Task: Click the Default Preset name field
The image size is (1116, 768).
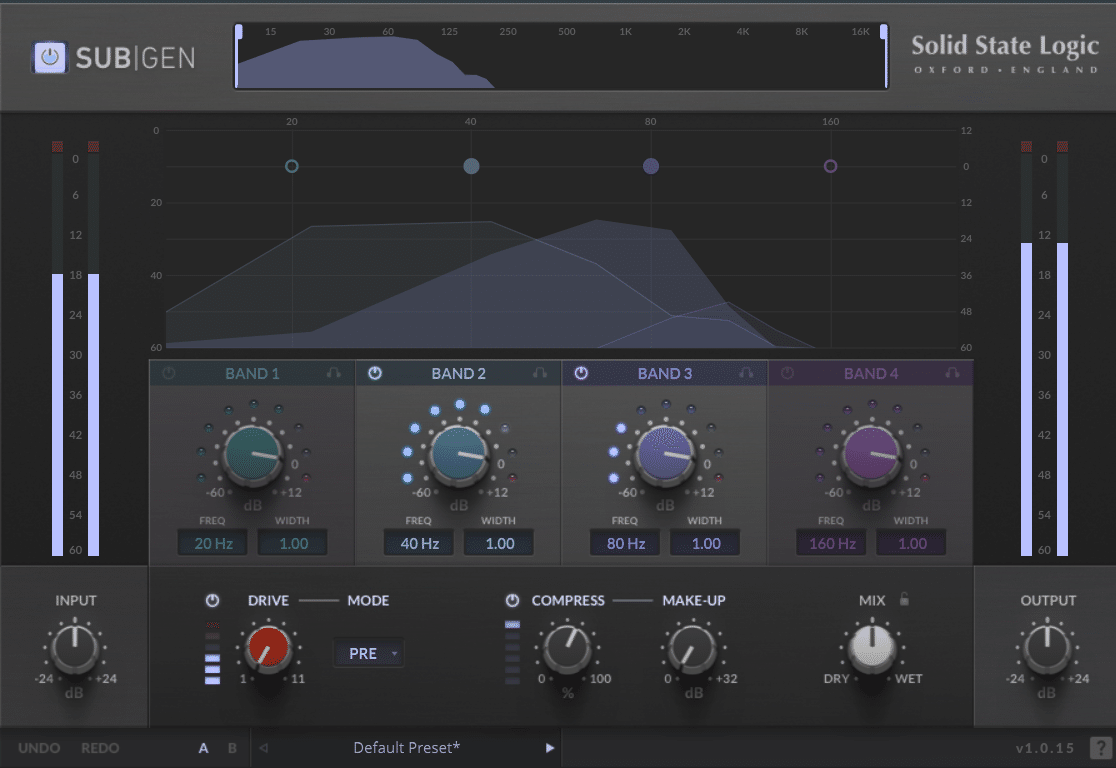Action: [406, 747]
